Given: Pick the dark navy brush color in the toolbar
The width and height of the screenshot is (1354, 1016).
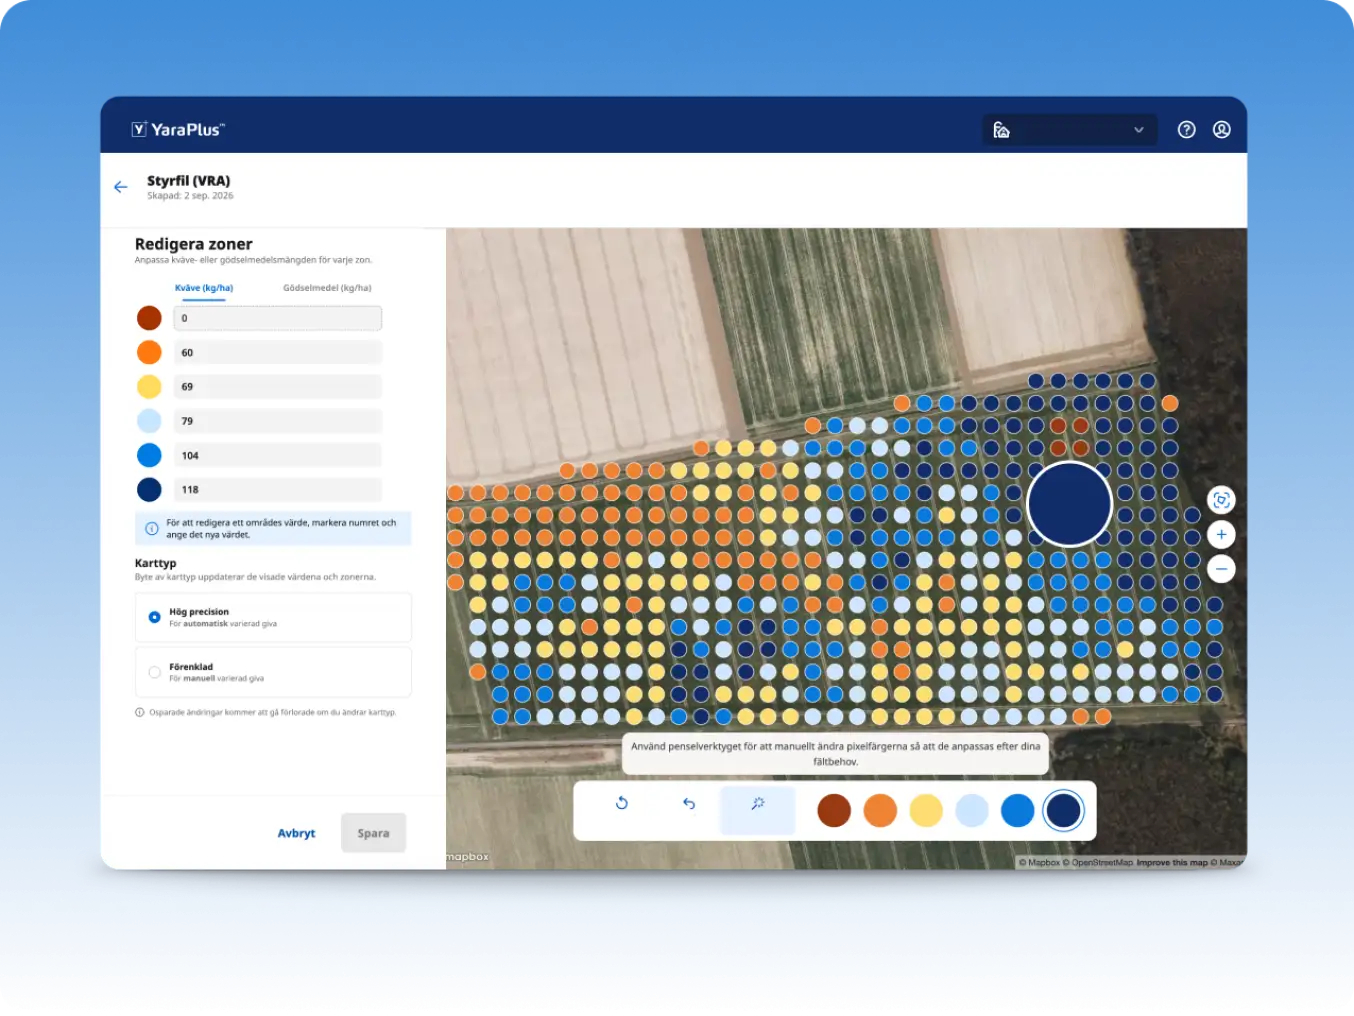Looking at the screenshot, I should 1064,810.
